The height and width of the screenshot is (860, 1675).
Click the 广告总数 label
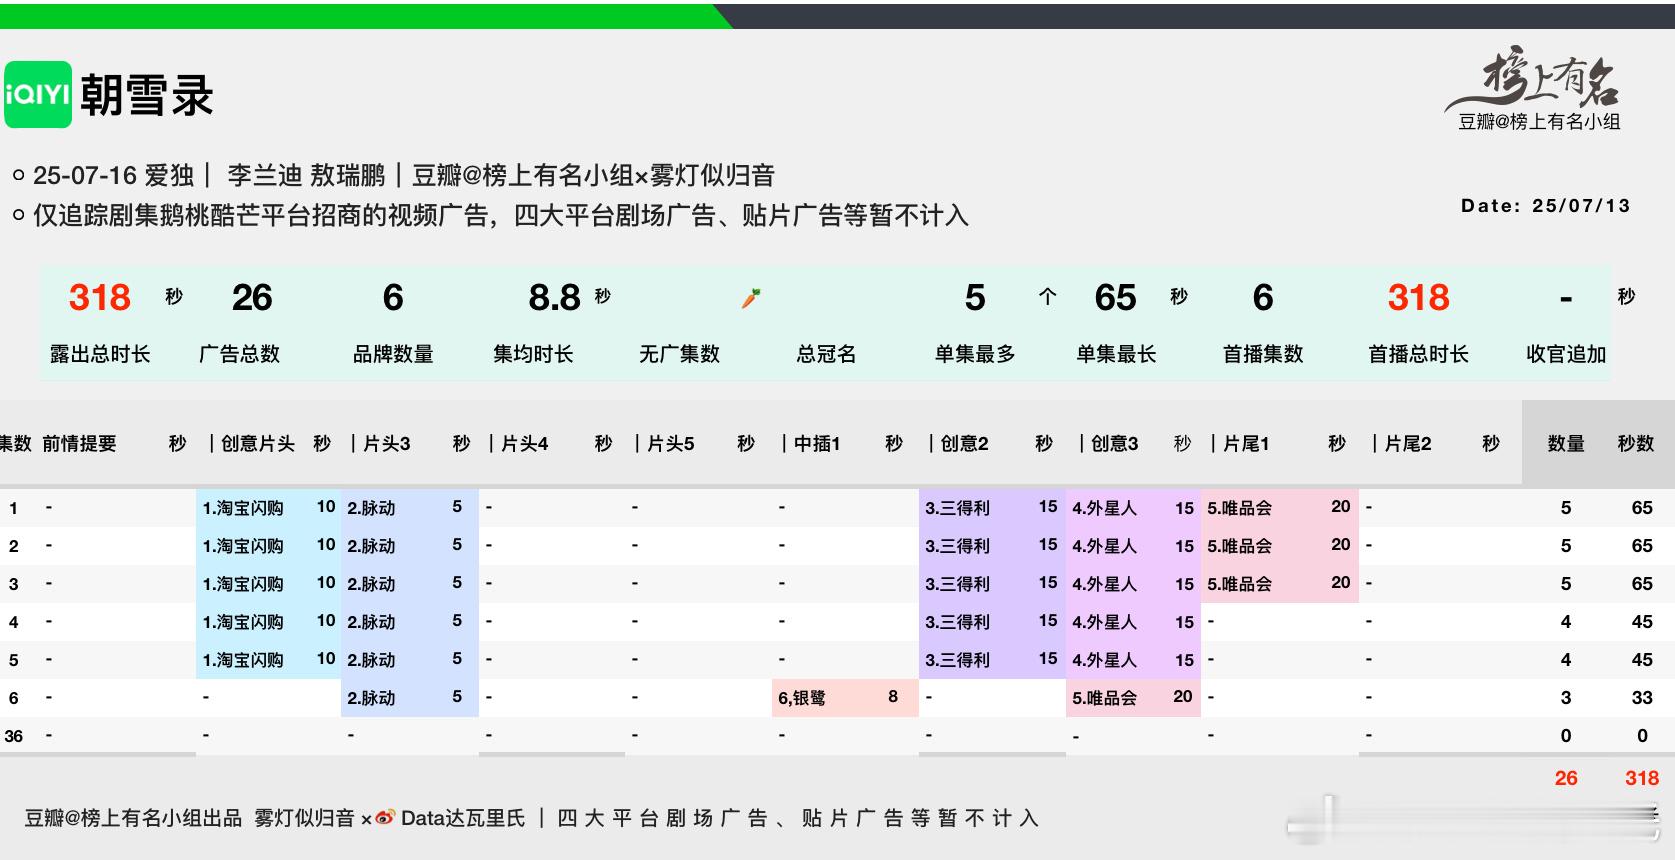(x=240, y=354)
